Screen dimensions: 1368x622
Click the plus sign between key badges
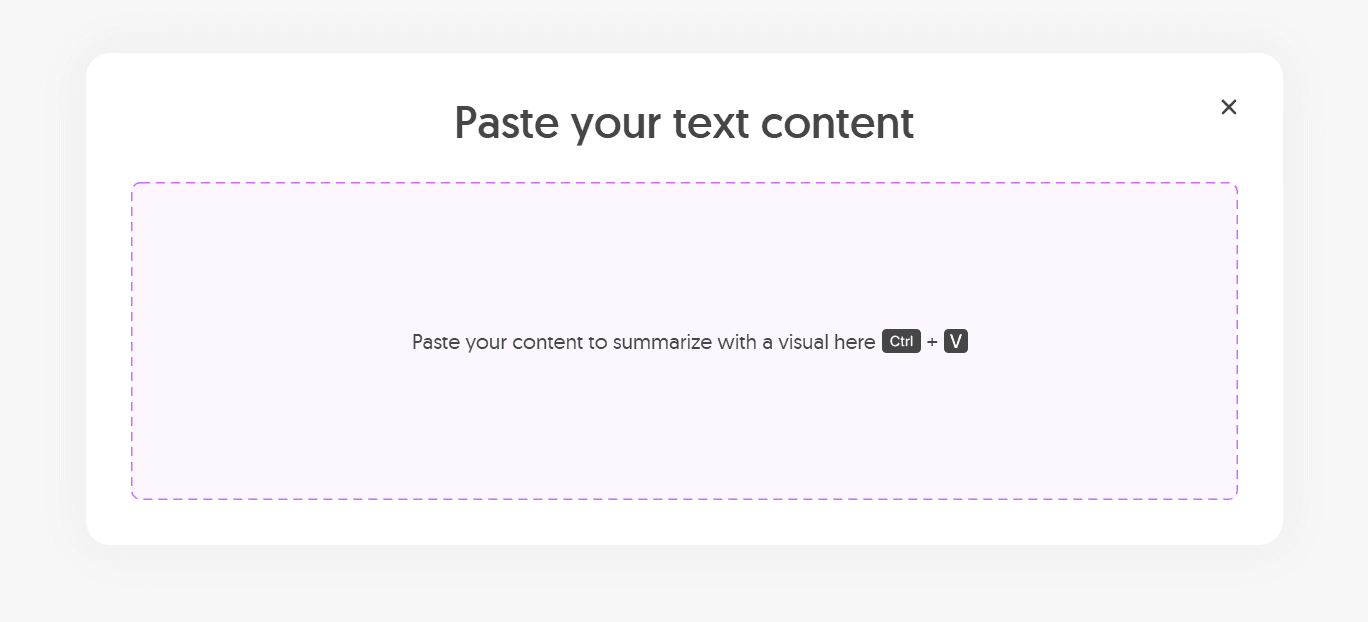[932, 343]
